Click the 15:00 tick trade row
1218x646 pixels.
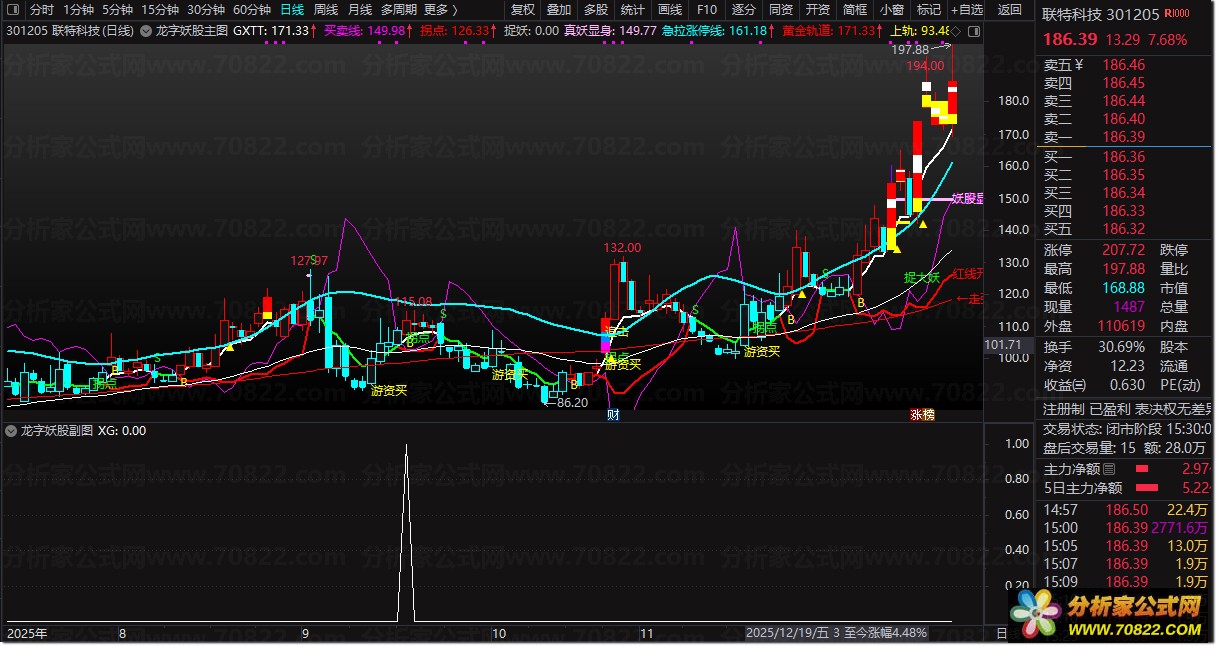[1125, 527]
